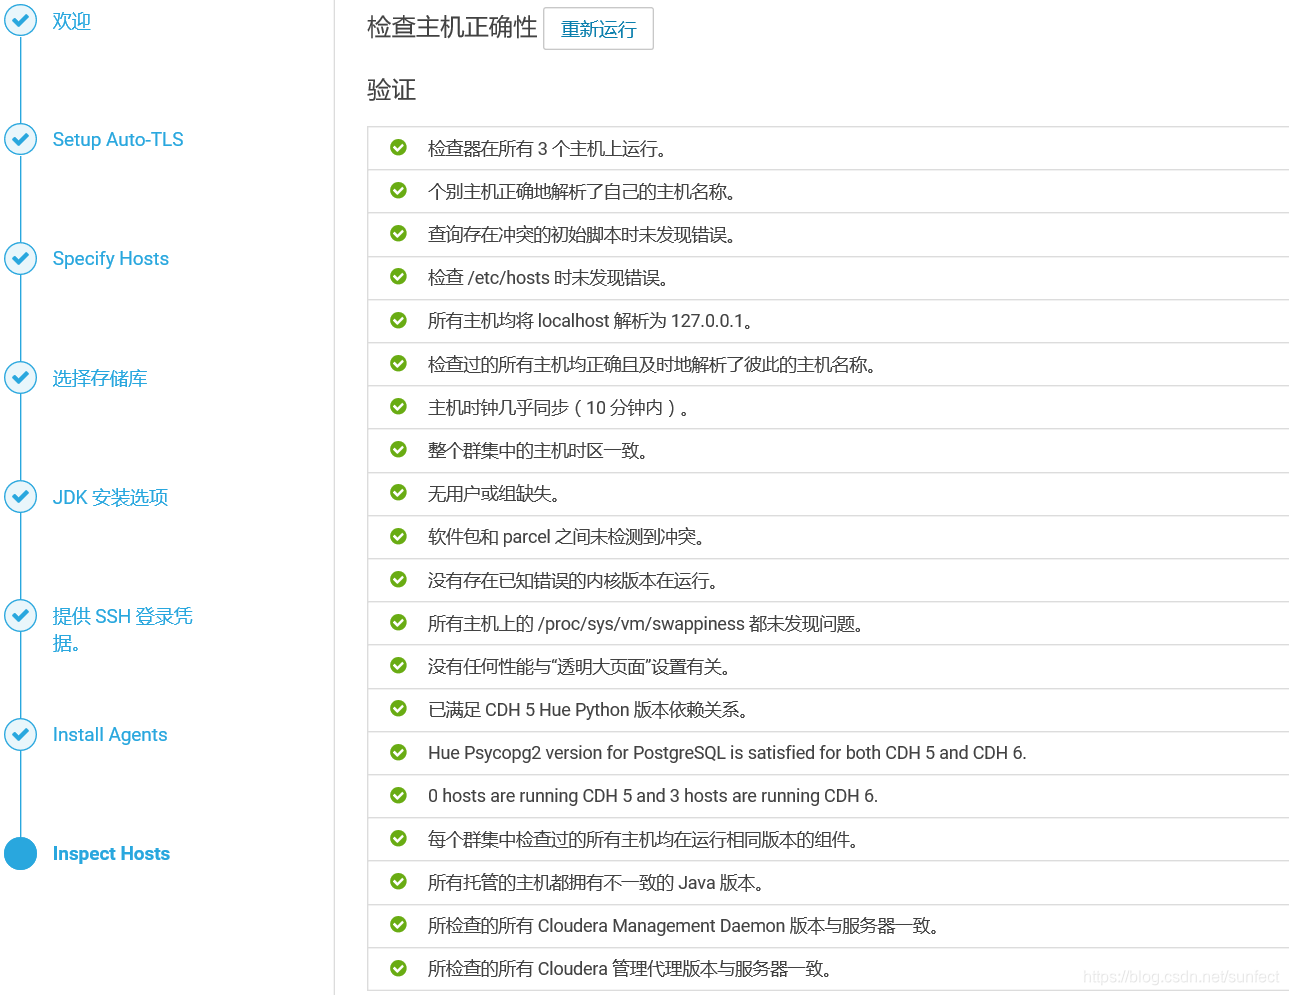Select the 选择存储库 step

point(100,378)
